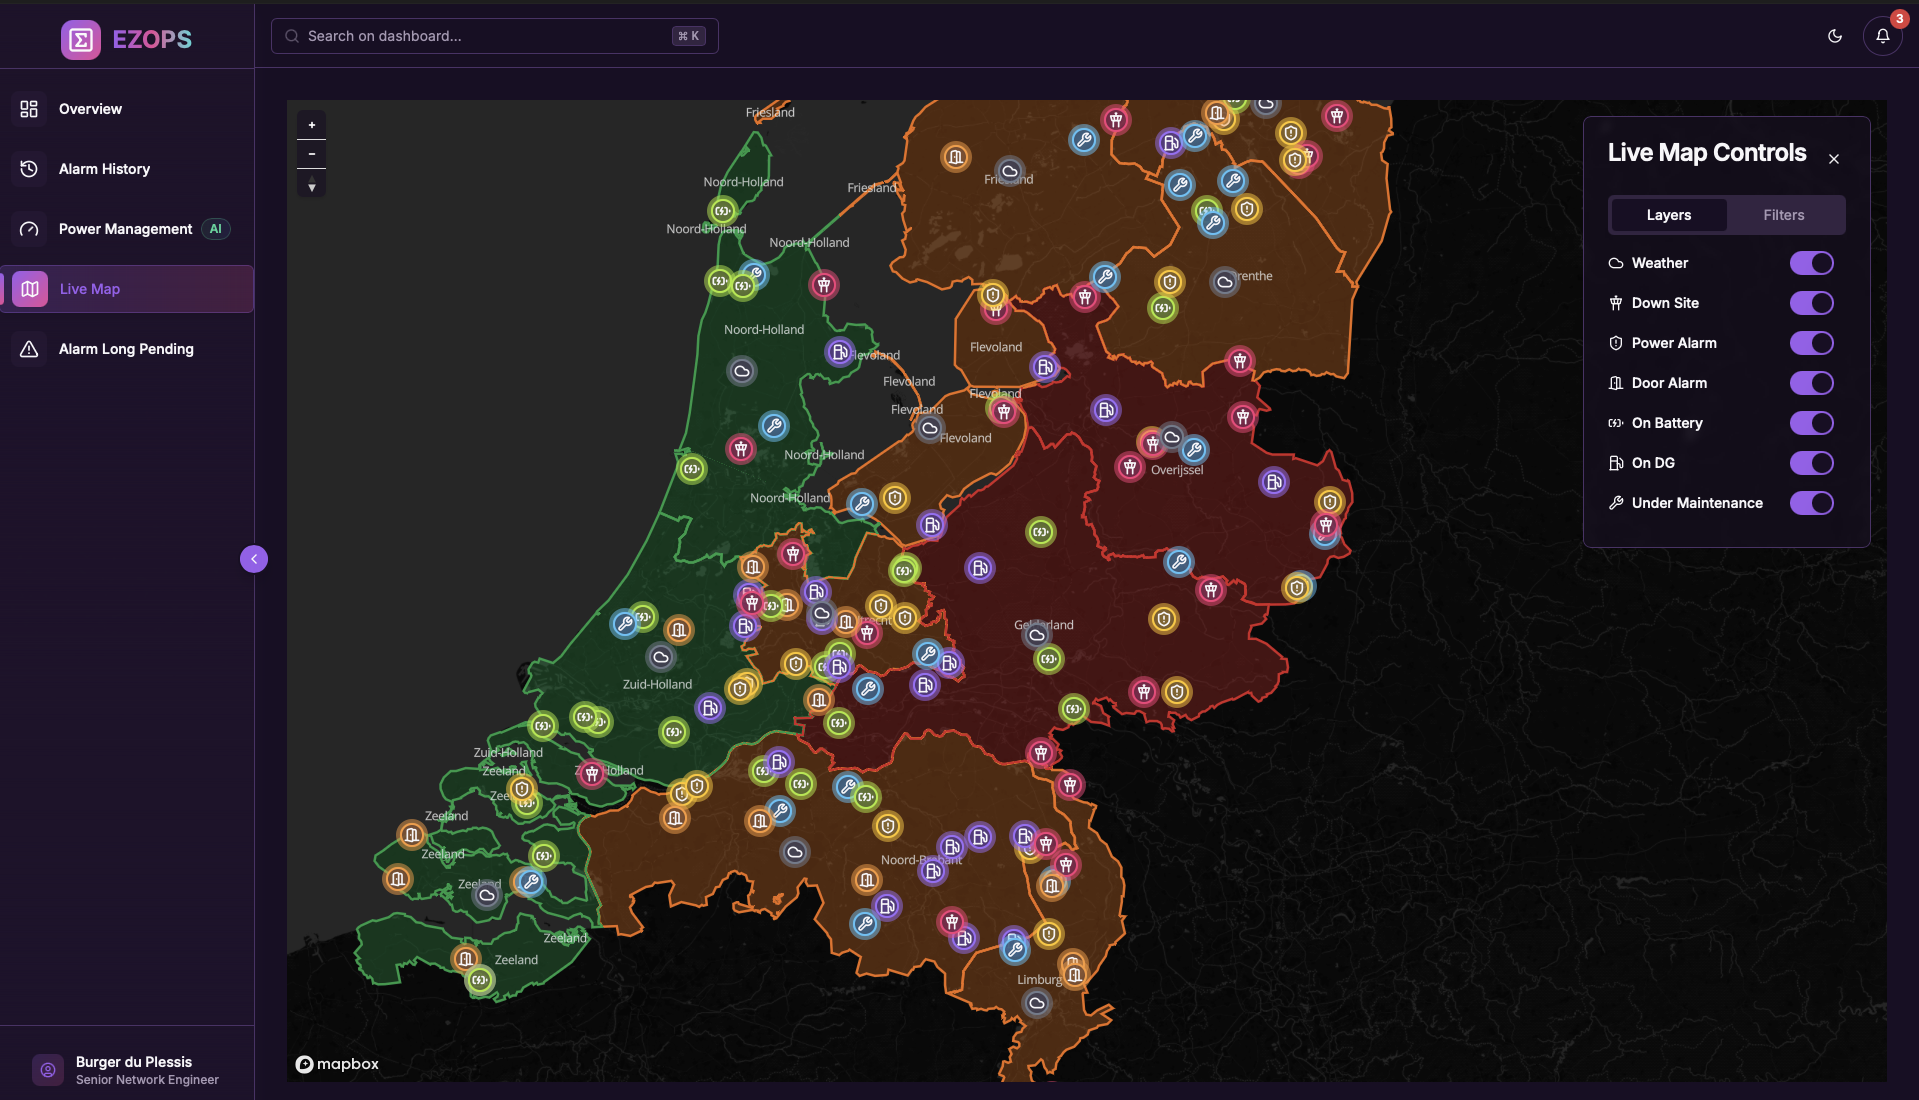The width and height of the screenshot is (1919, 1100).
Task: Switch to the Filters tab
Action: click(x=1782, y=214)
